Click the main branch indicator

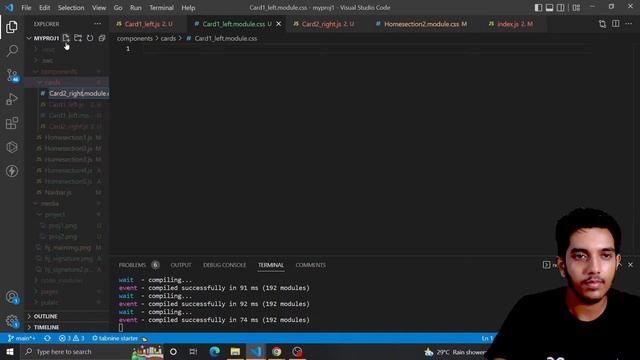22,338
